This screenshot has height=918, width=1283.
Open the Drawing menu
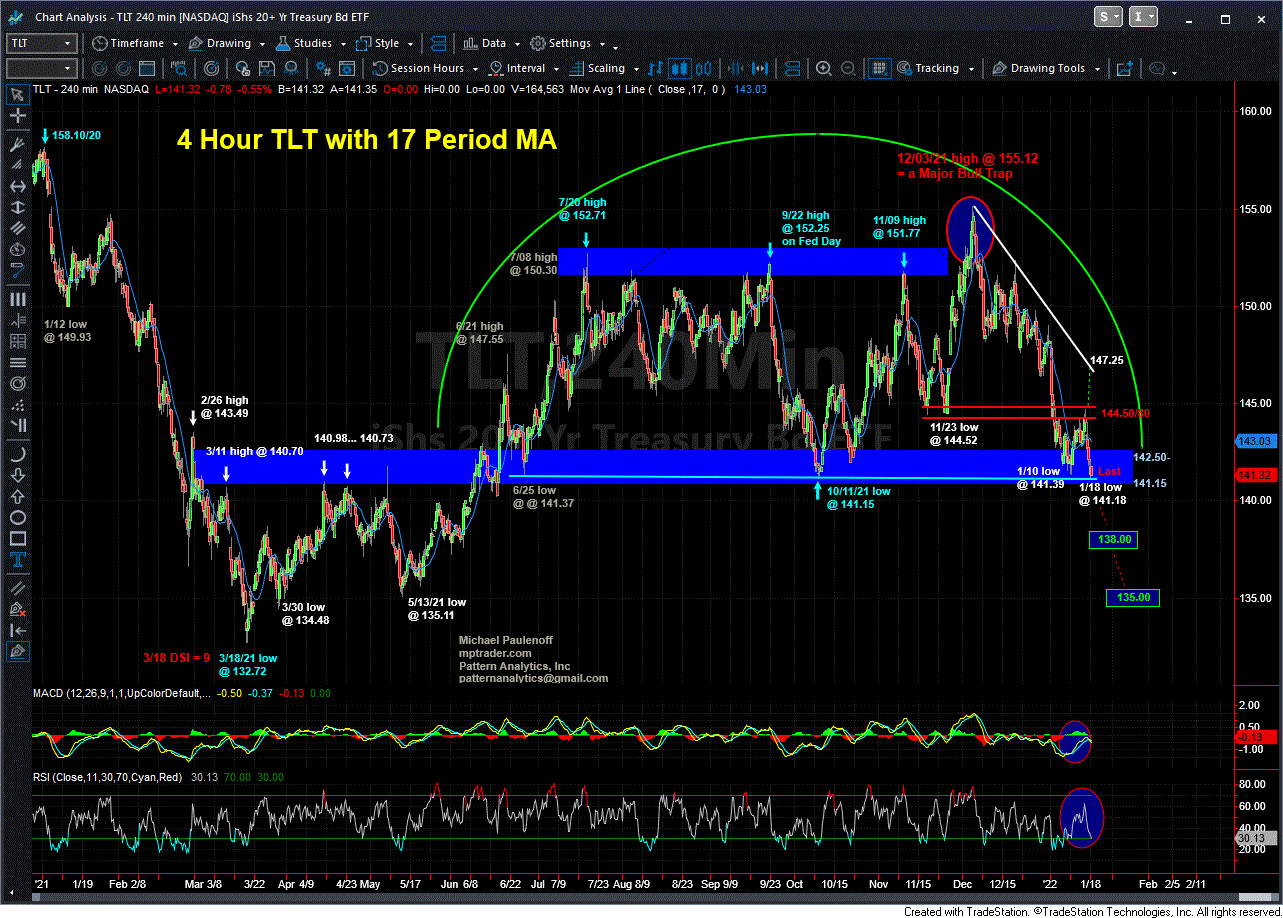click(x=225, y=43)
